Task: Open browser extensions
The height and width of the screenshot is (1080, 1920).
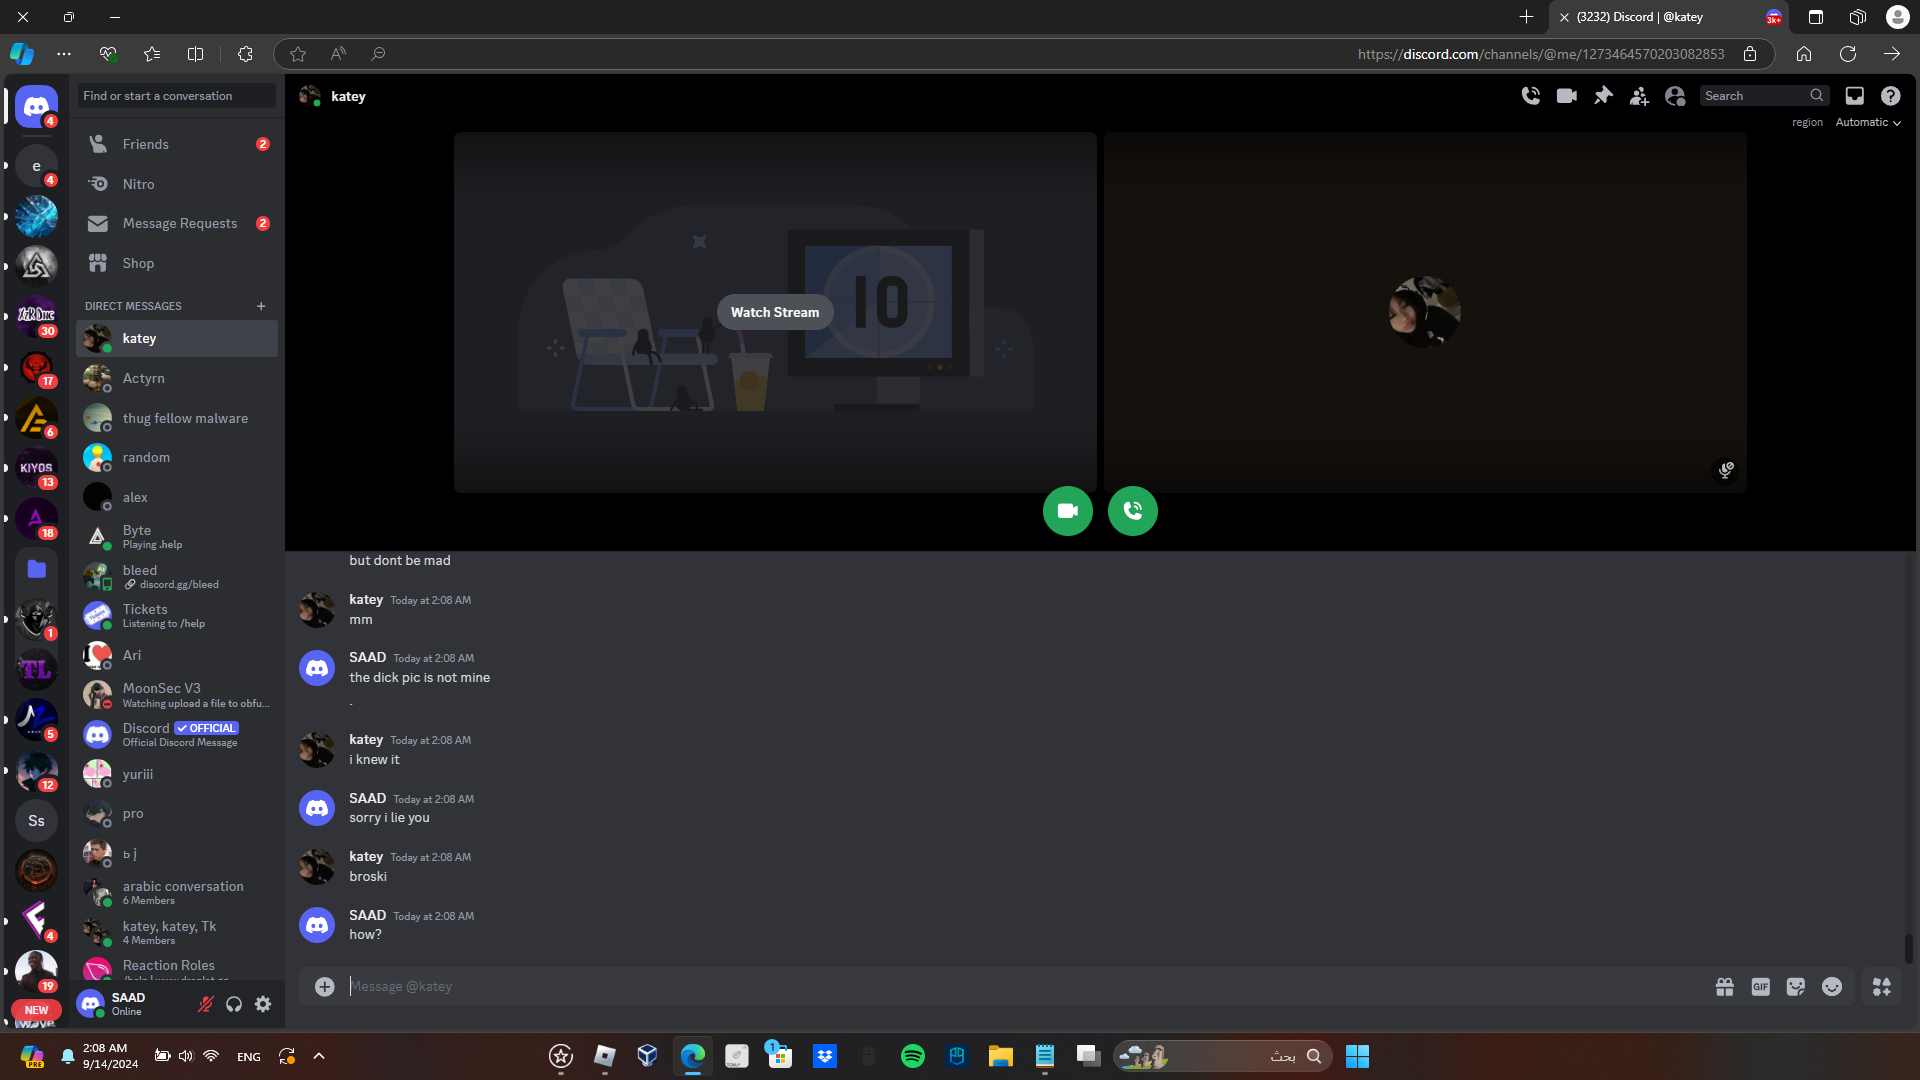Action: tap(245, 54)
